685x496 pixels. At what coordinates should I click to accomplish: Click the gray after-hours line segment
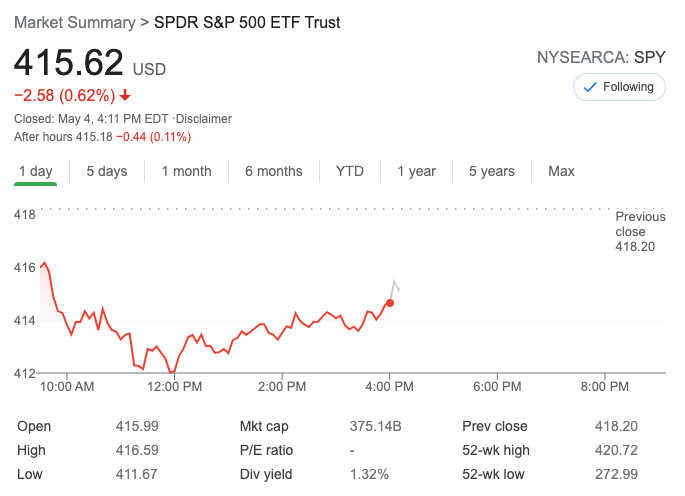395,286
